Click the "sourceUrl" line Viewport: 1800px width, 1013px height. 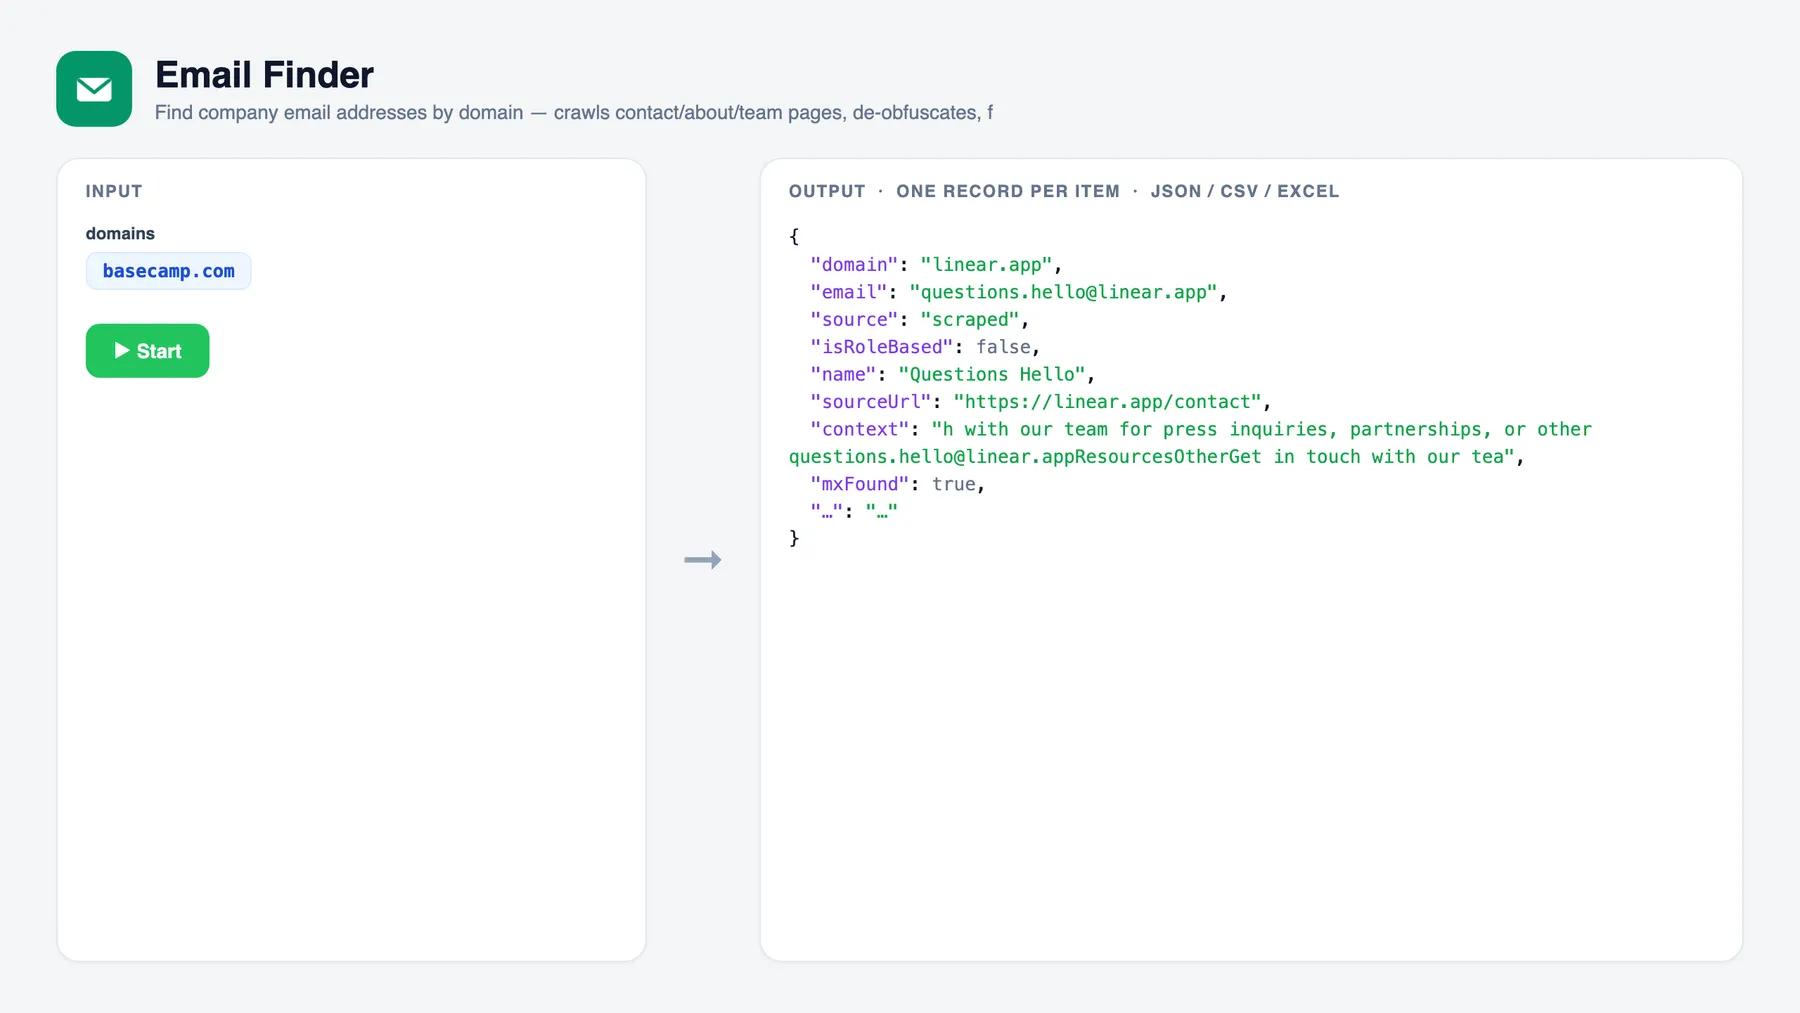1040,402
